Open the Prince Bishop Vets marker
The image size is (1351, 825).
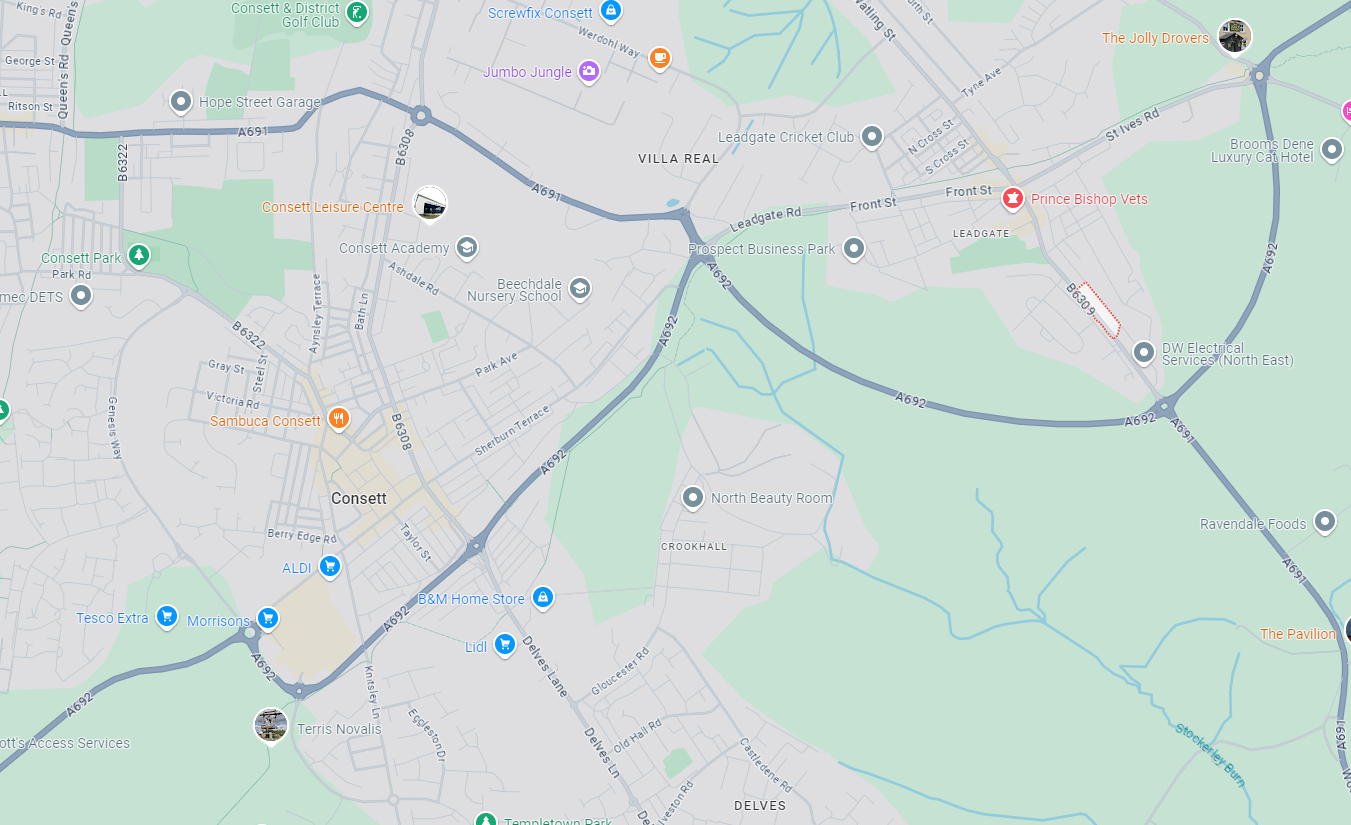pos(1013,198)
